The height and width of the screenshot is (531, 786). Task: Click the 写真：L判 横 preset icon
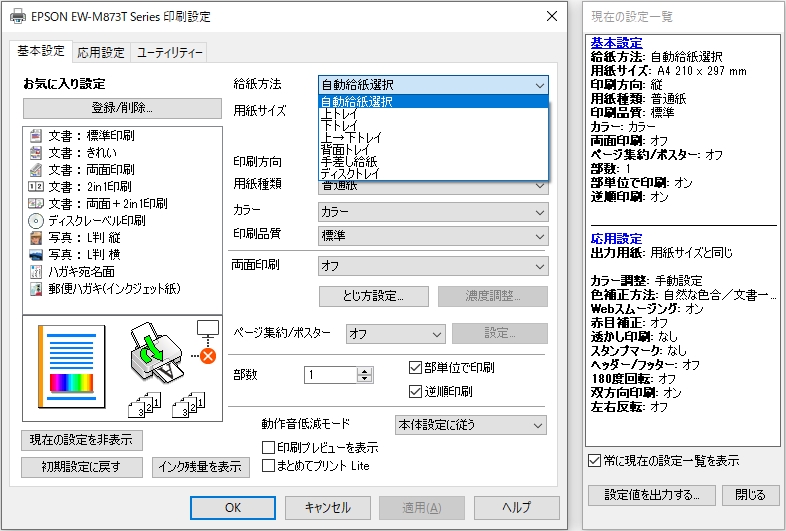[36, 255]
